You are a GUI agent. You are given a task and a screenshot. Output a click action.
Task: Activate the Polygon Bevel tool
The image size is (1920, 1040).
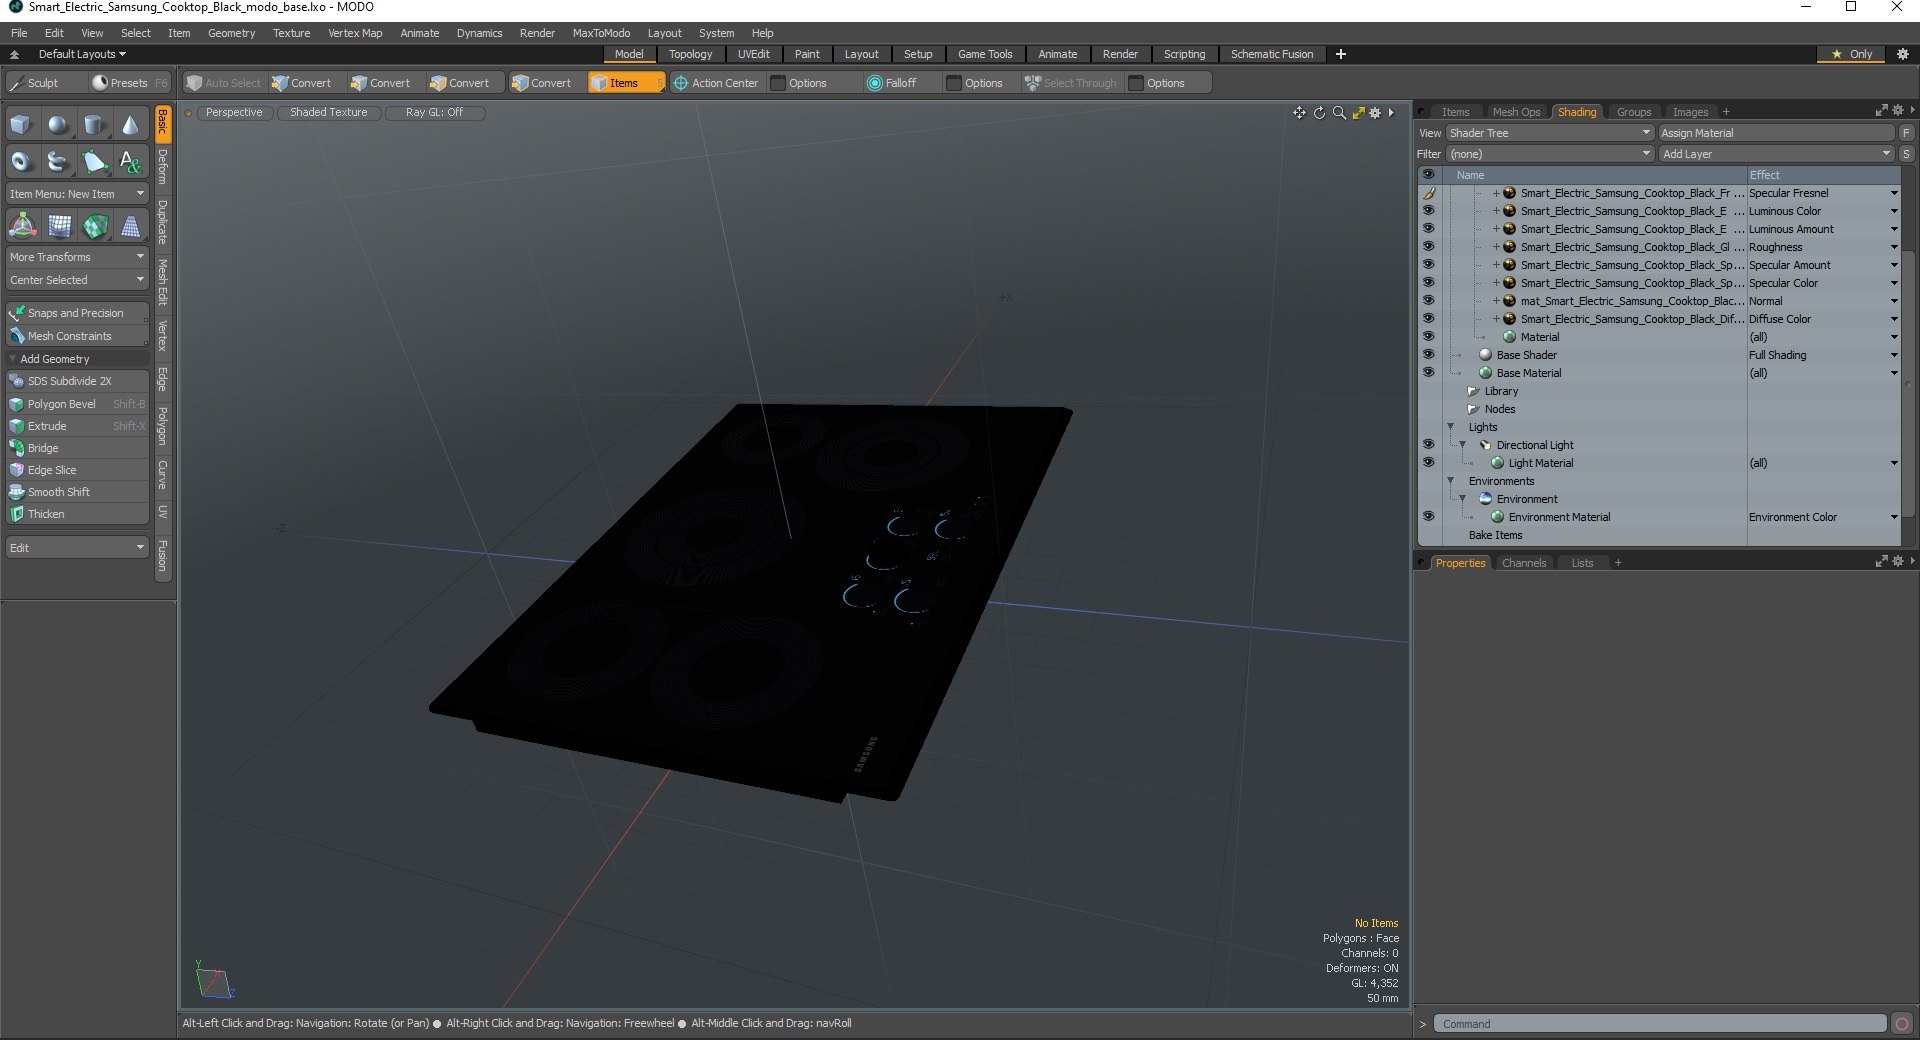tap(77, 404)
